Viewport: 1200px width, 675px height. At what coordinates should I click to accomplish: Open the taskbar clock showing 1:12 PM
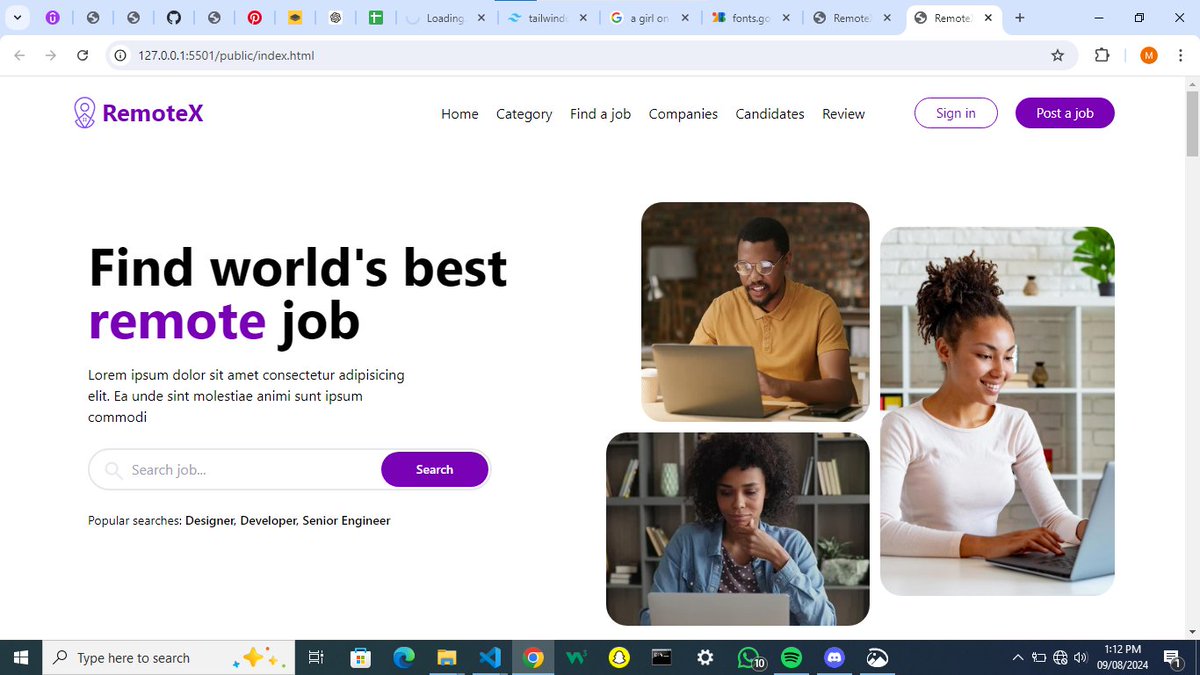(1123, 657)
